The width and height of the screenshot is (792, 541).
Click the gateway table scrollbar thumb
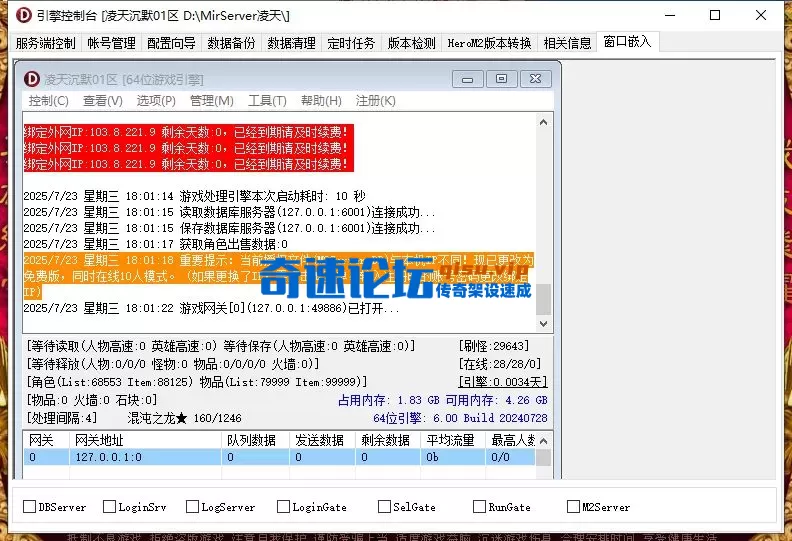tap(543, 457)
